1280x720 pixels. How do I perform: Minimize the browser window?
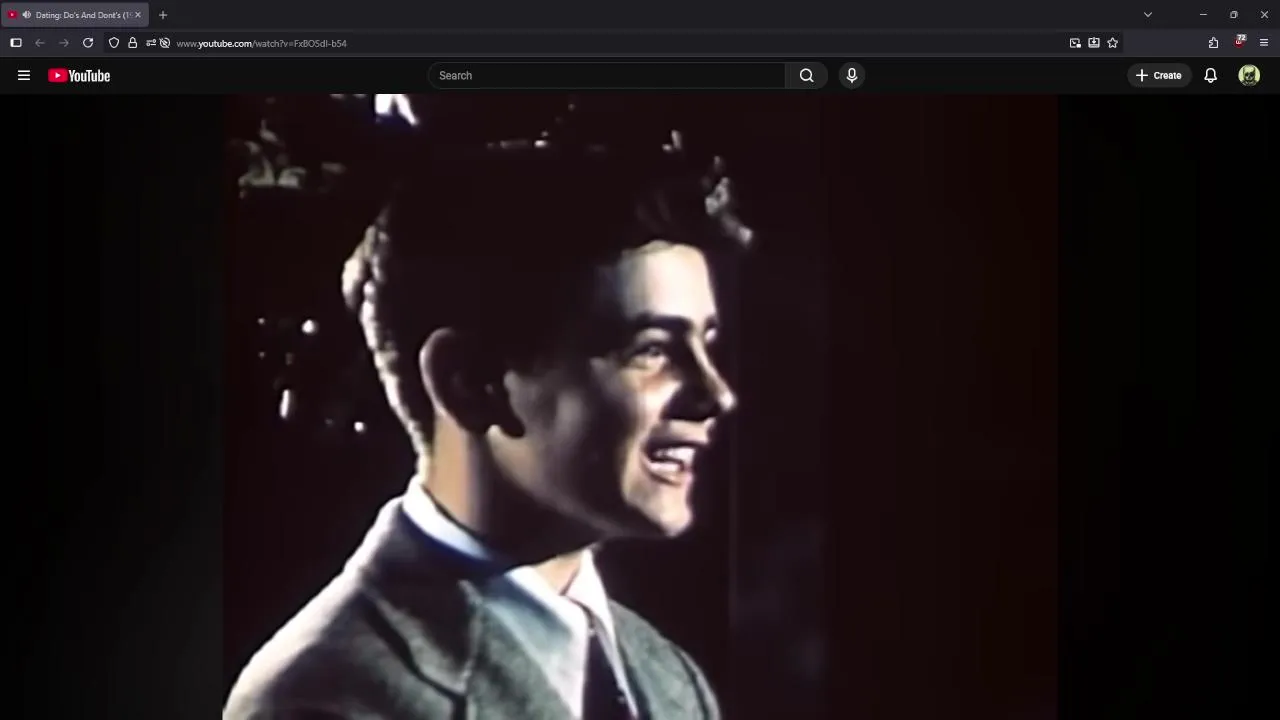pyautogui.click(x=1203, y=15)
